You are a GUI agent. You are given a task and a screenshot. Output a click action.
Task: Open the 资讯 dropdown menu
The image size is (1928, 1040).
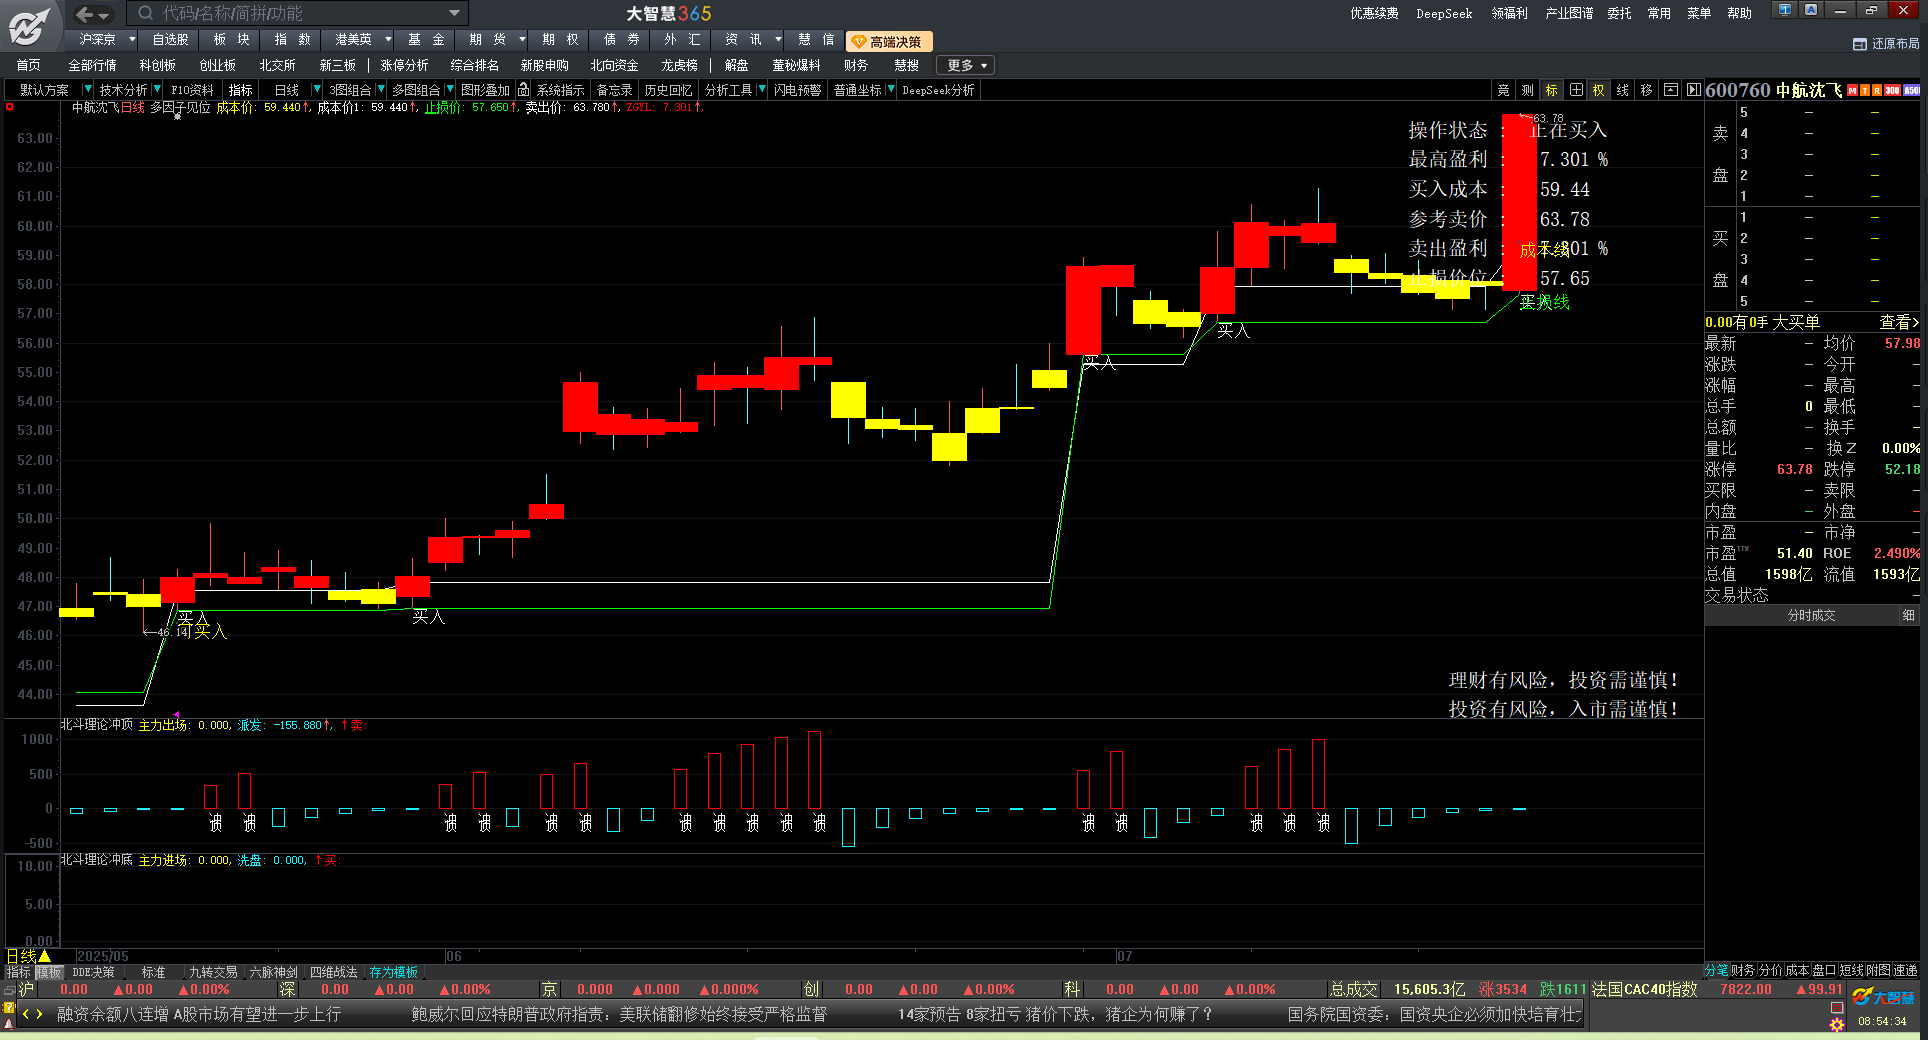click(778, 40)
